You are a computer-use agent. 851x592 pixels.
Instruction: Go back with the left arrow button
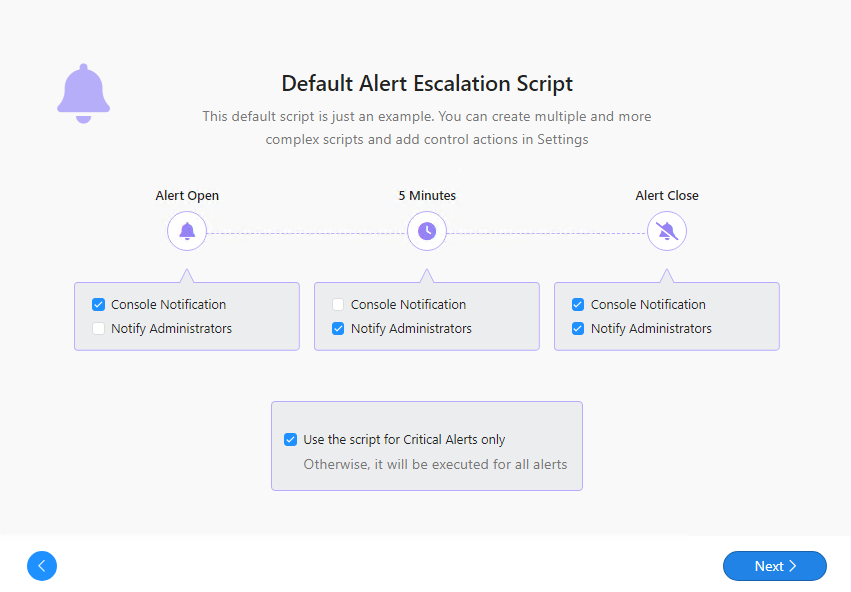click(42, 566)
